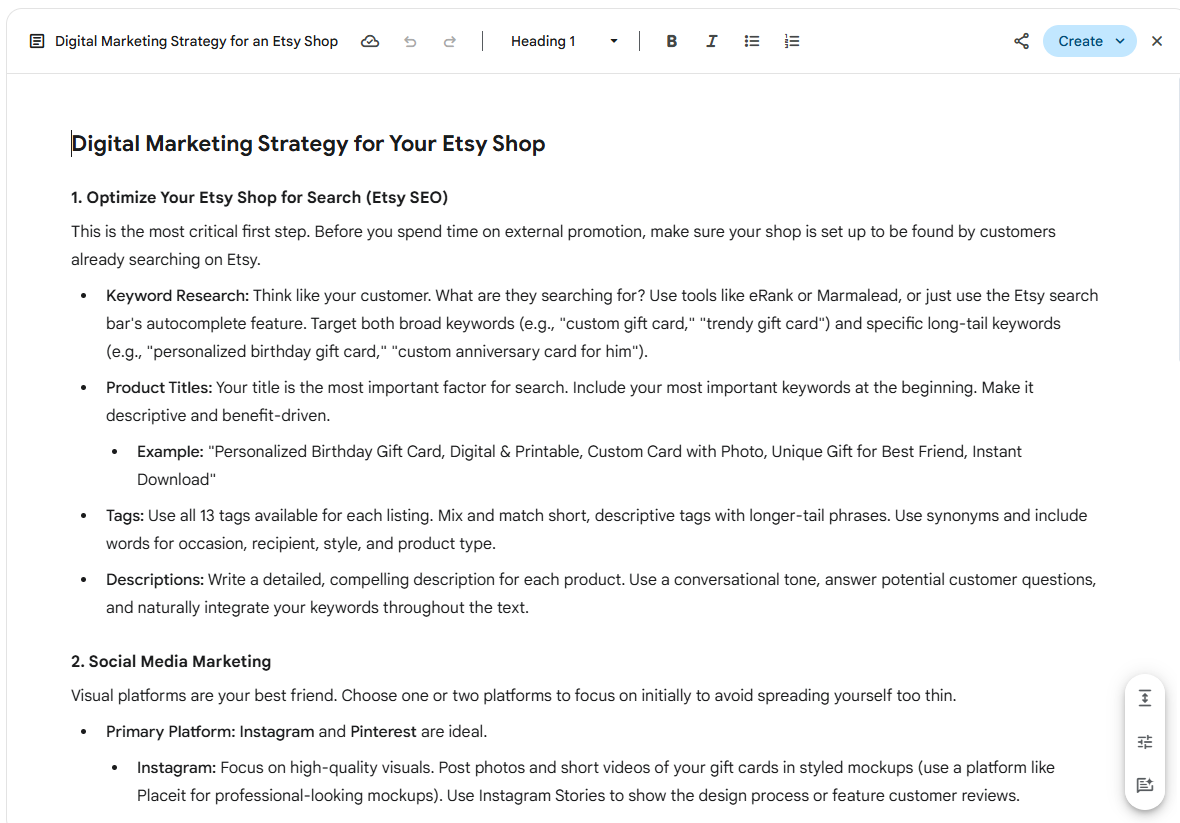Screen dimensions: 1180x823
Task: Click the suggest edits icon
Action: (1145, 785)
